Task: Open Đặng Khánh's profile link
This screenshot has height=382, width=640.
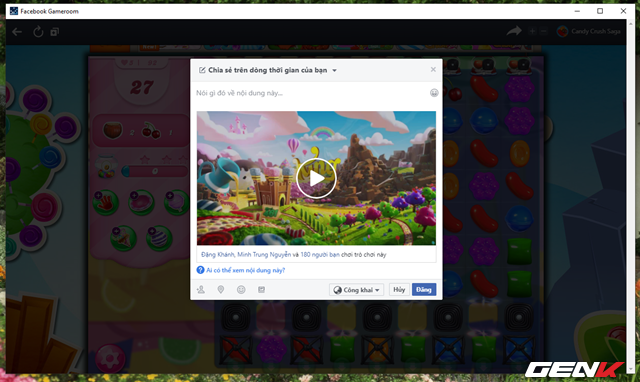Action: 218,255
